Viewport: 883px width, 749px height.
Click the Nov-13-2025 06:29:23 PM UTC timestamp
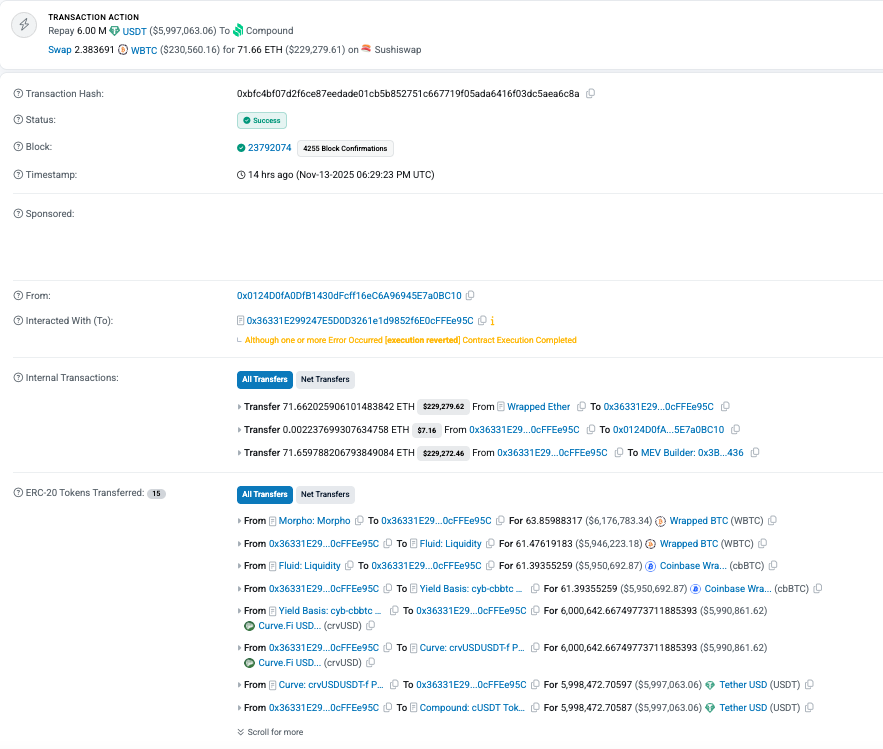[366, 175]
